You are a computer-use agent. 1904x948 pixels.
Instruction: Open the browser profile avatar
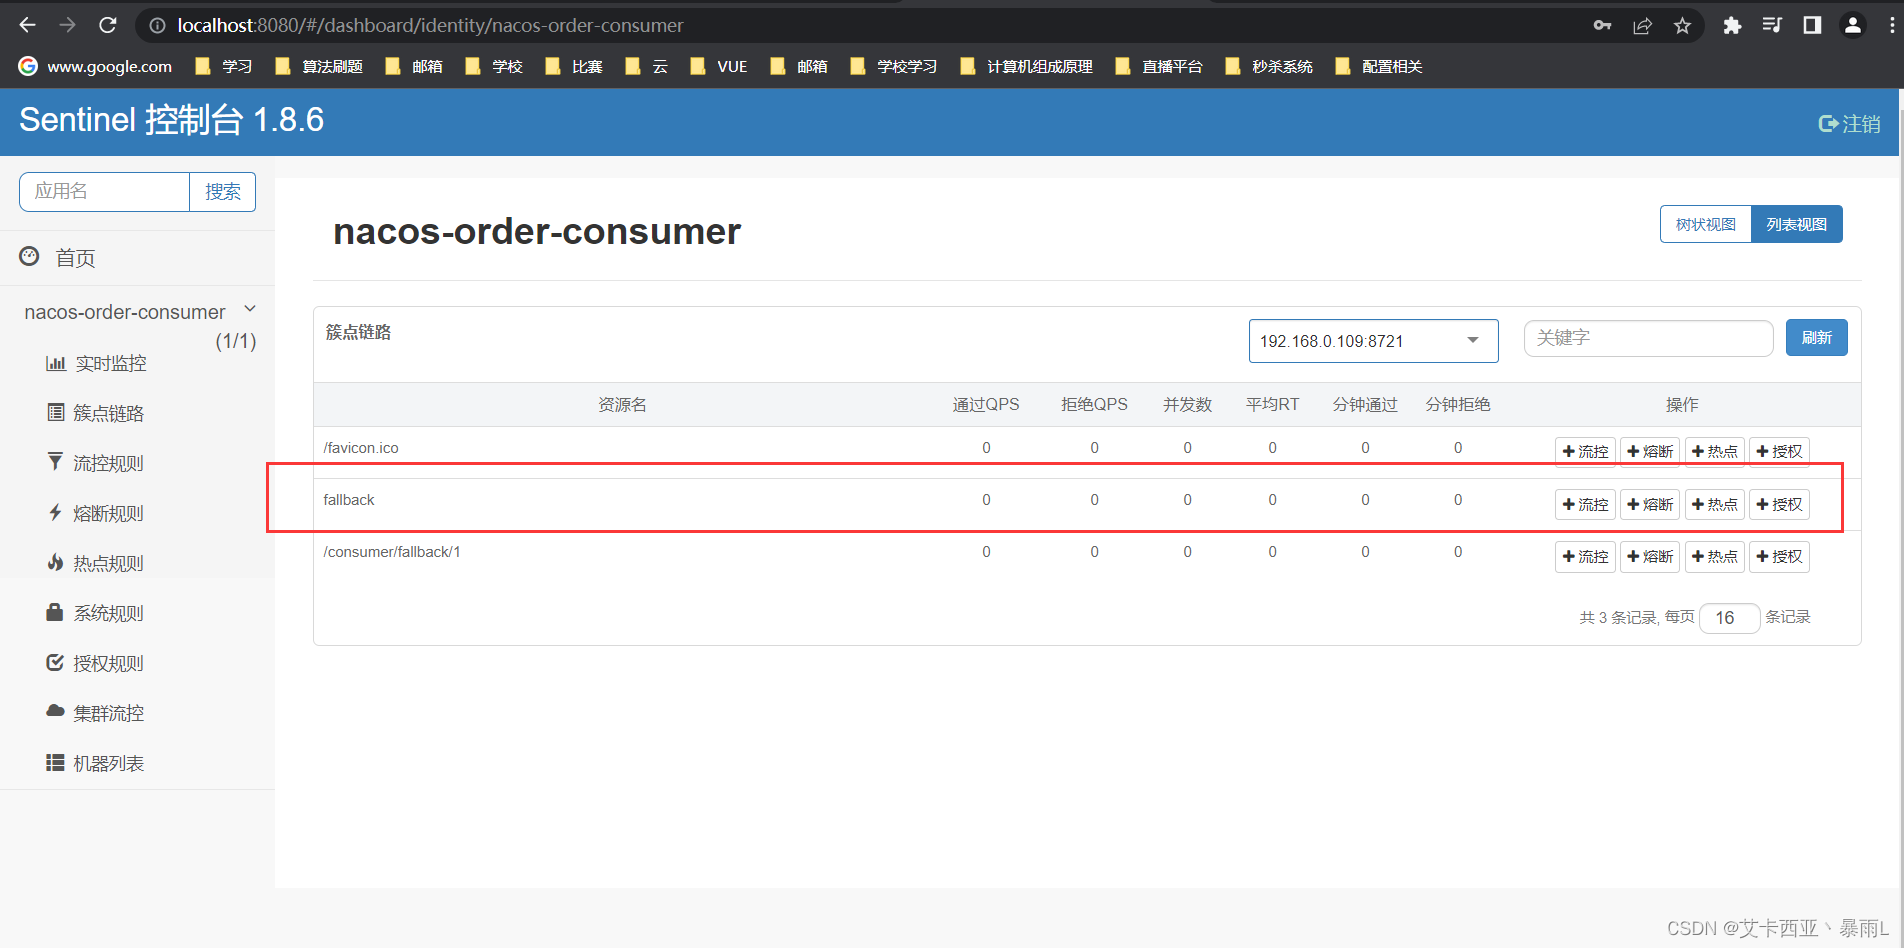pos(1852,26)
